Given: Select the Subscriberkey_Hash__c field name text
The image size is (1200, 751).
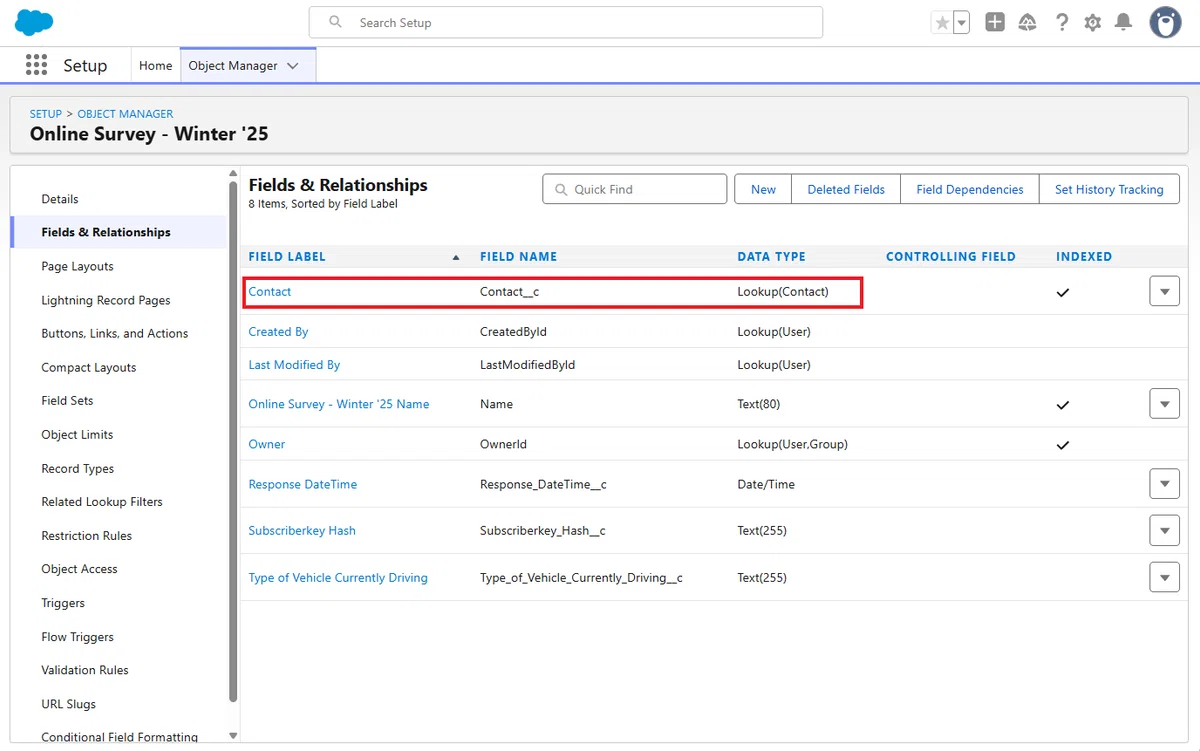Looking at the screenshot, I should click(x=543, y=531).
